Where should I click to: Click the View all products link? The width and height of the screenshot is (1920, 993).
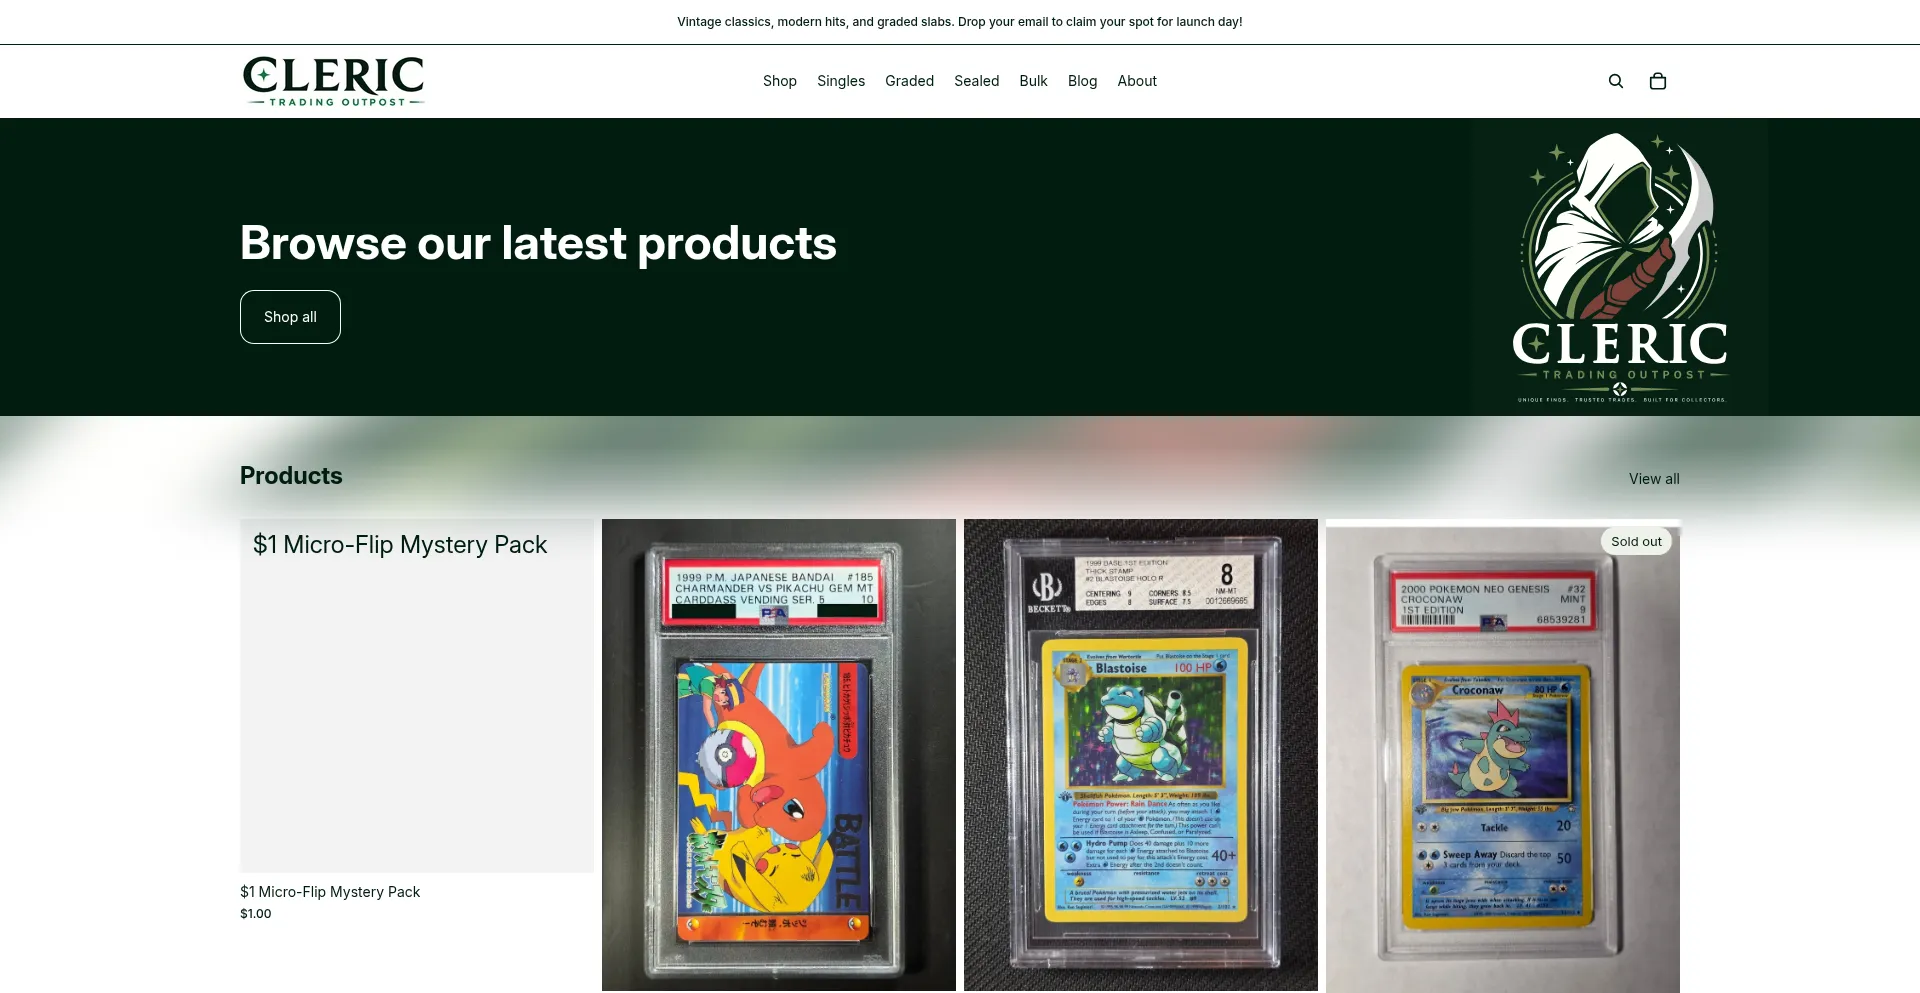(1654, 479)
